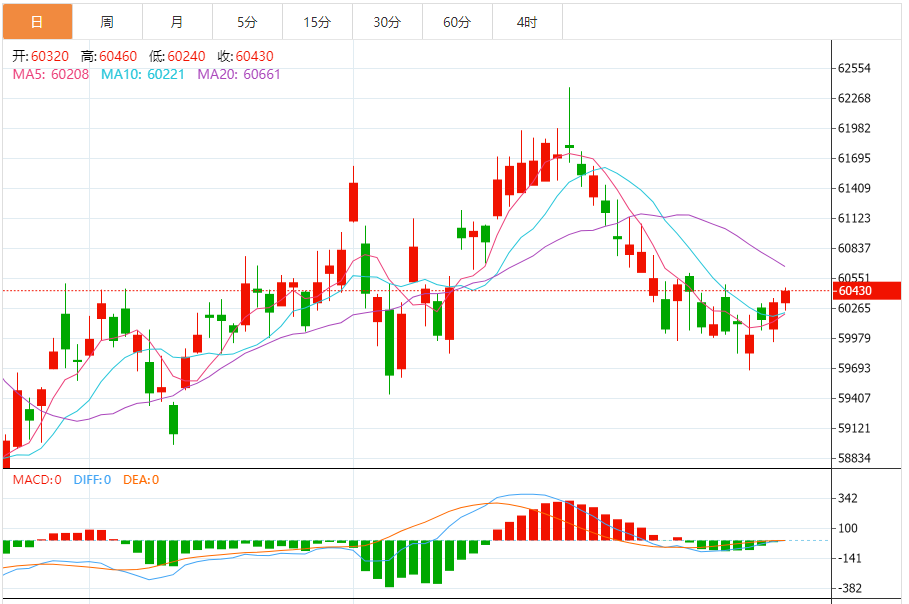Click the last red candlestick on the chart

click(x=786, y=297)
